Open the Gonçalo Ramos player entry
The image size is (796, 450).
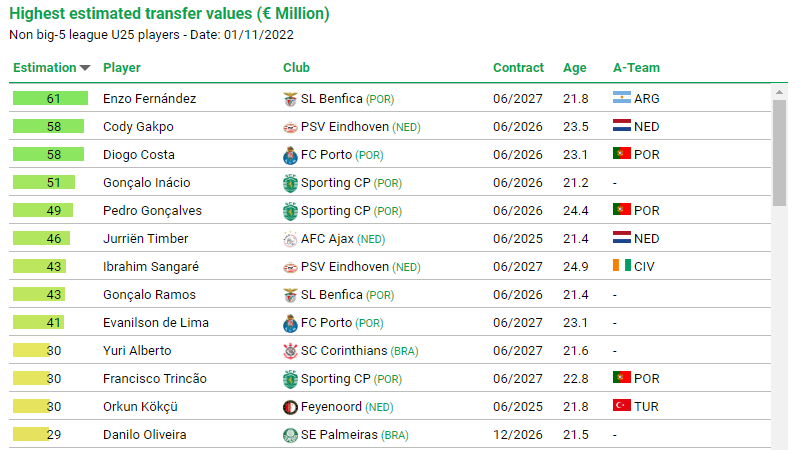pos(149,295)
